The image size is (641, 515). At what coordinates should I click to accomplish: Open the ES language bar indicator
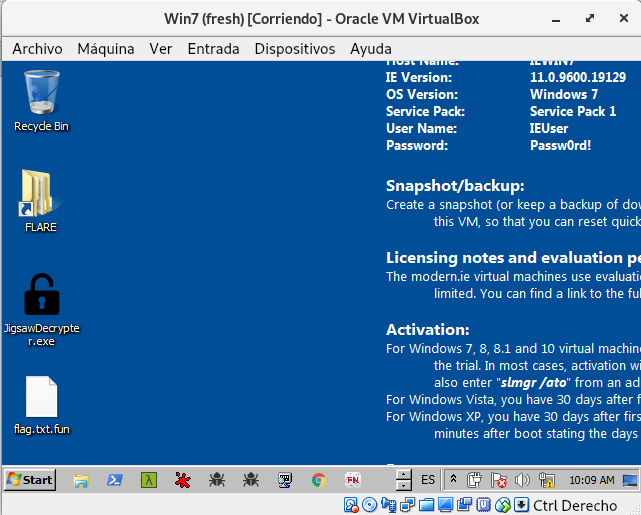(x=428, y=480)
